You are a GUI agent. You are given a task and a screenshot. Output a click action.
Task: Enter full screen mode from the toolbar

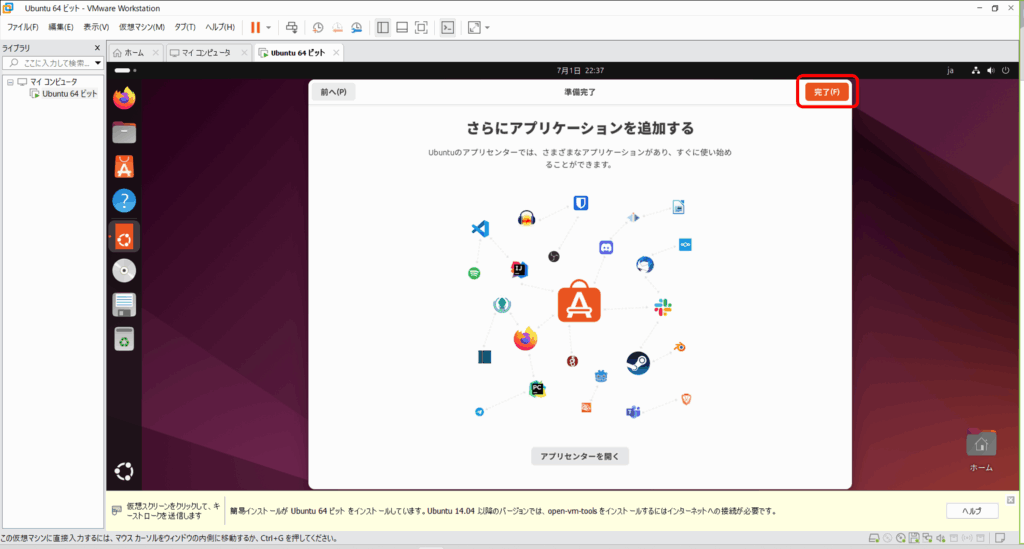421,27
